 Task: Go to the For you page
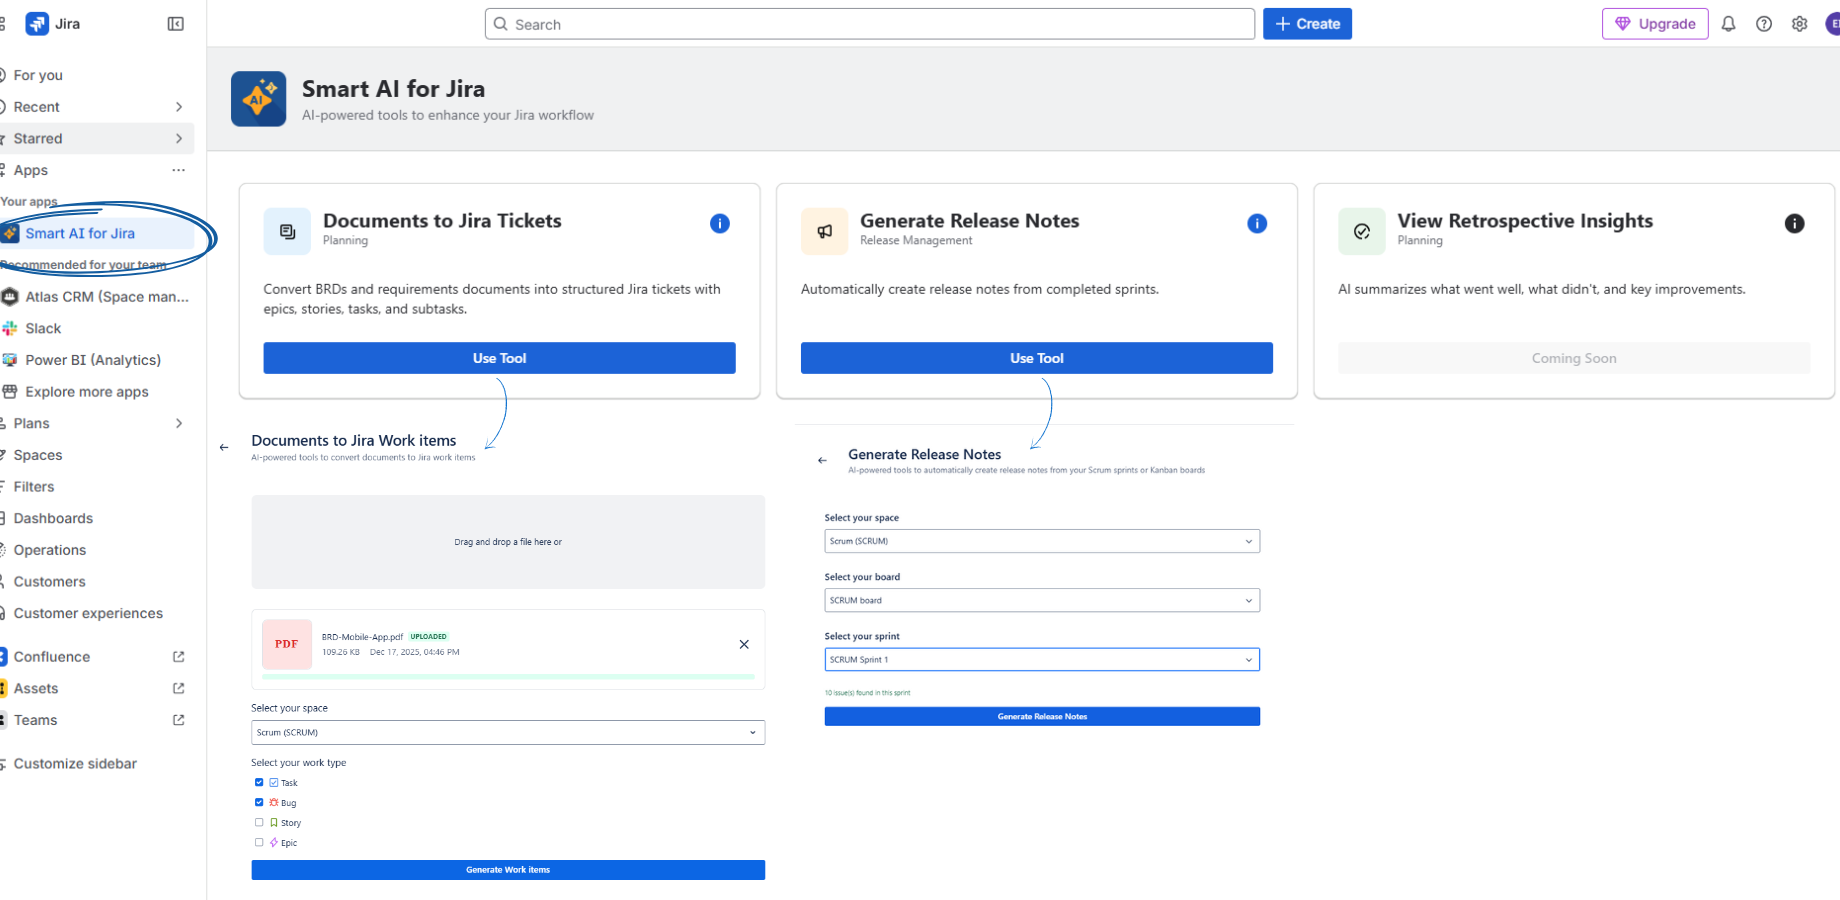tap(37, 74)
